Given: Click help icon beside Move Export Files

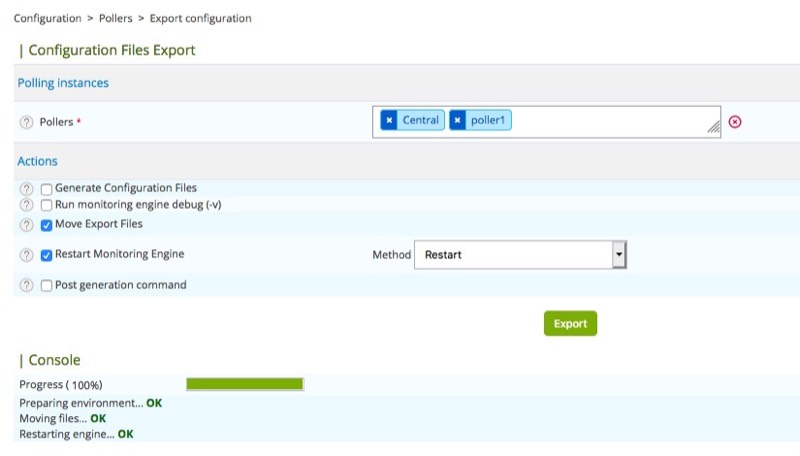Looking at the screenshot, I should [x=27, y=224].
